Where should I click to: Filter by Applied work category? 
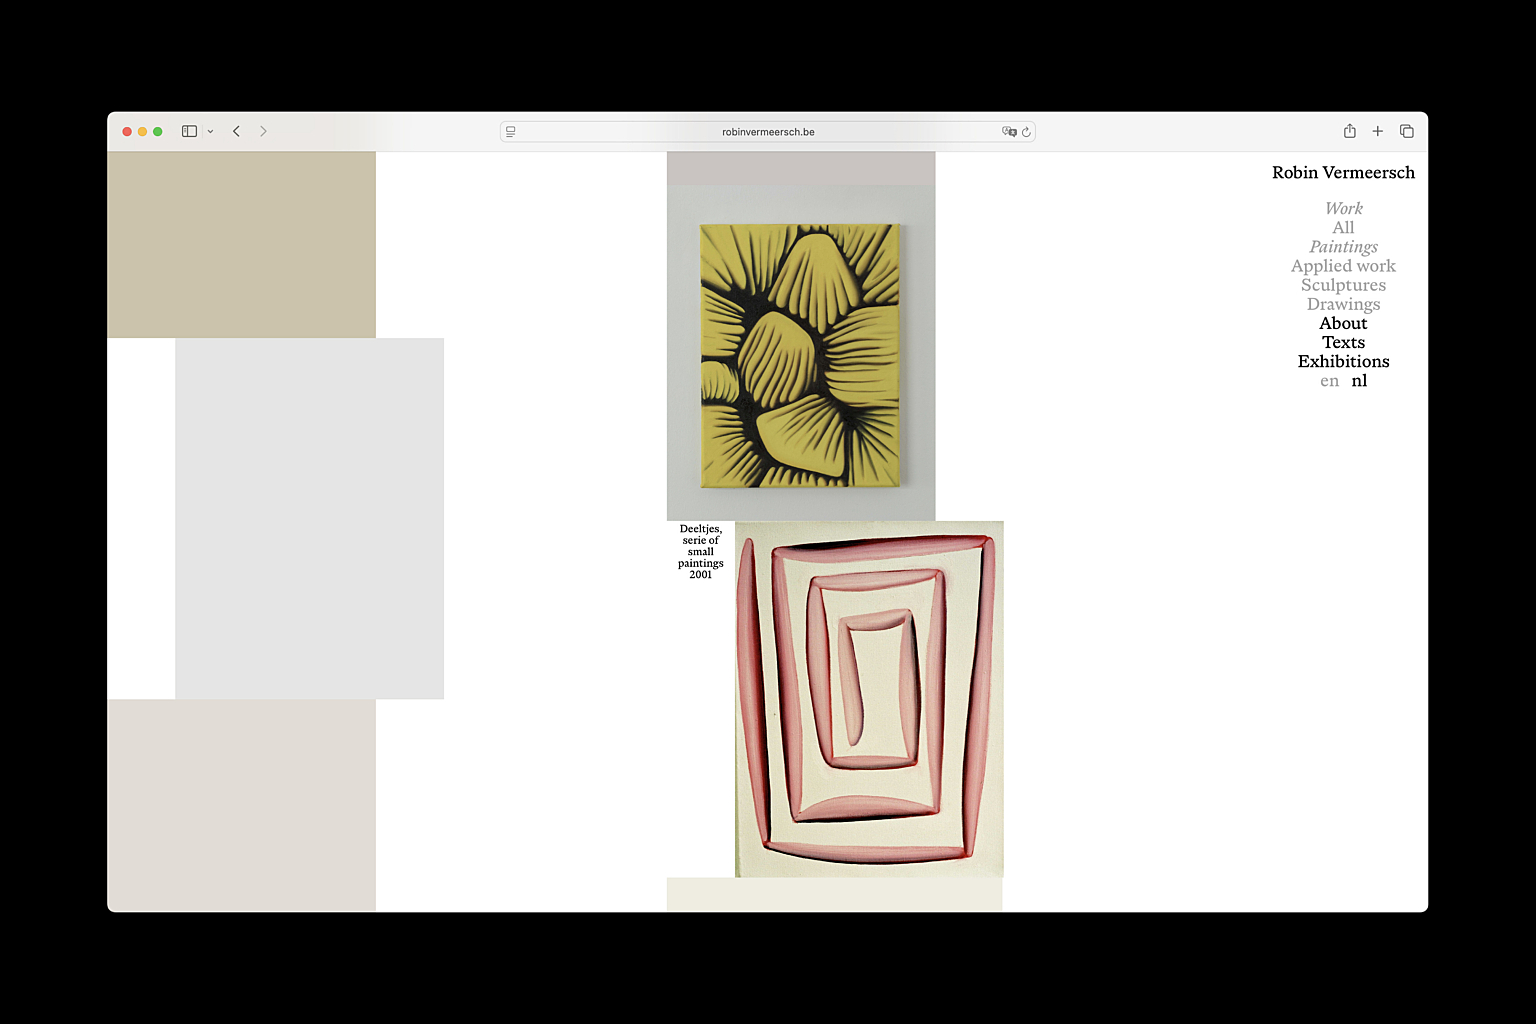[1342, 266]
